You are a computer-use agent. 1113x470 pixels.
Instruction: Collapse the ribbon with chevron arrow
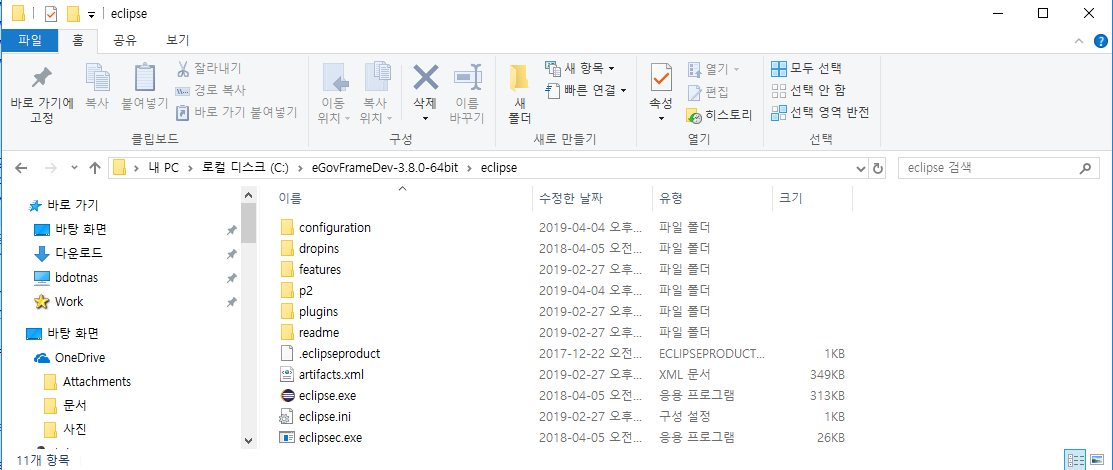click(1079, 41)
